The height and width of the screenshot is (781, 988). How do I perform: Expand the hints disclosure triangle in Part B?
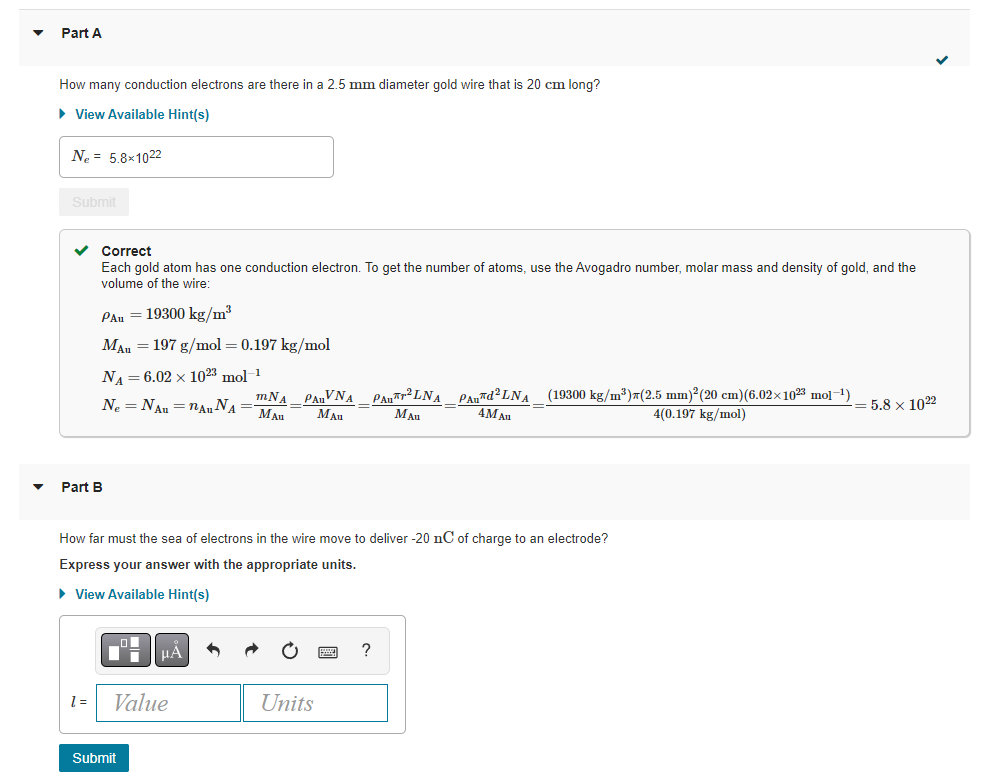(x=62, y=594)
